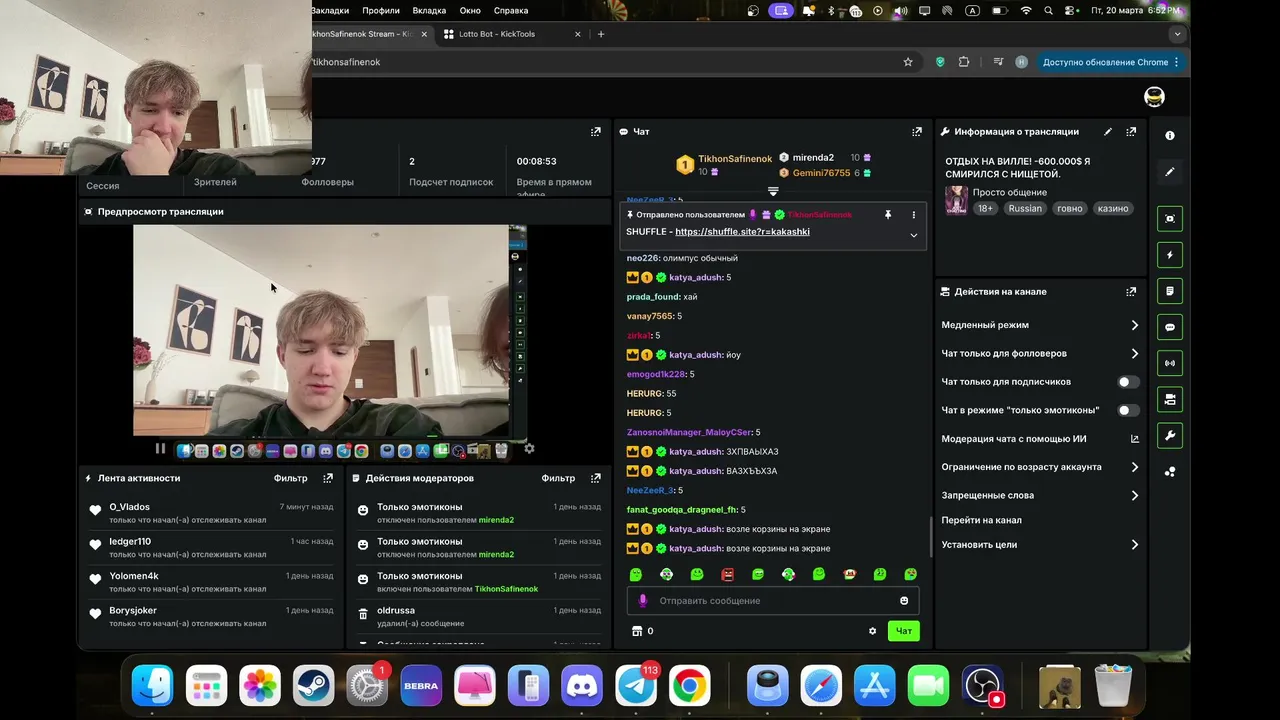Open mirenda2 in chat leaderboard

click(813, 158)
